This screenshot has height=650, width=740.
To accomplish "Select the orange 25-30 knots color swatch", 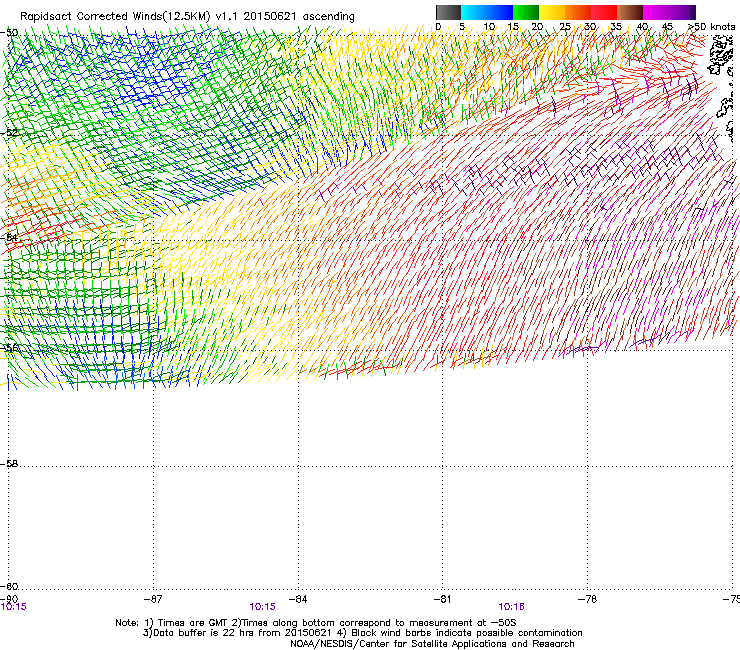I will (x=578, y=12).
